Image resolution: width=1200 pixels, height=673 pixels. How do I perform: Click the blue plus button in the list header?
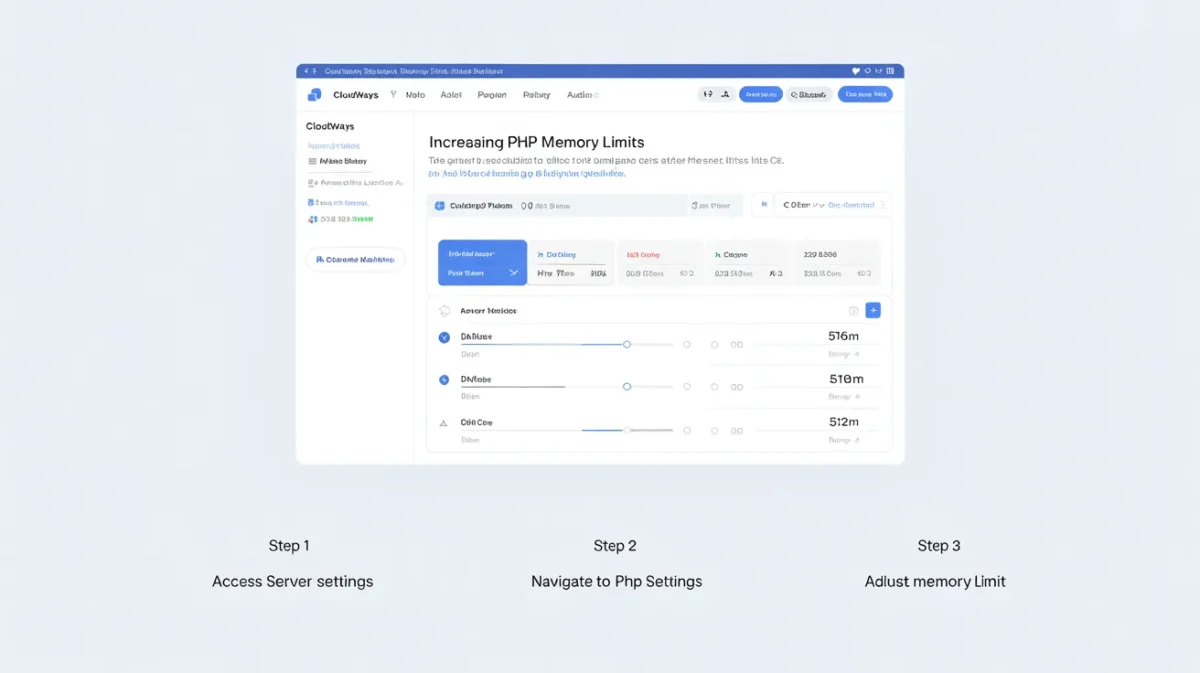pyautogui.click(x=873, y=311)
